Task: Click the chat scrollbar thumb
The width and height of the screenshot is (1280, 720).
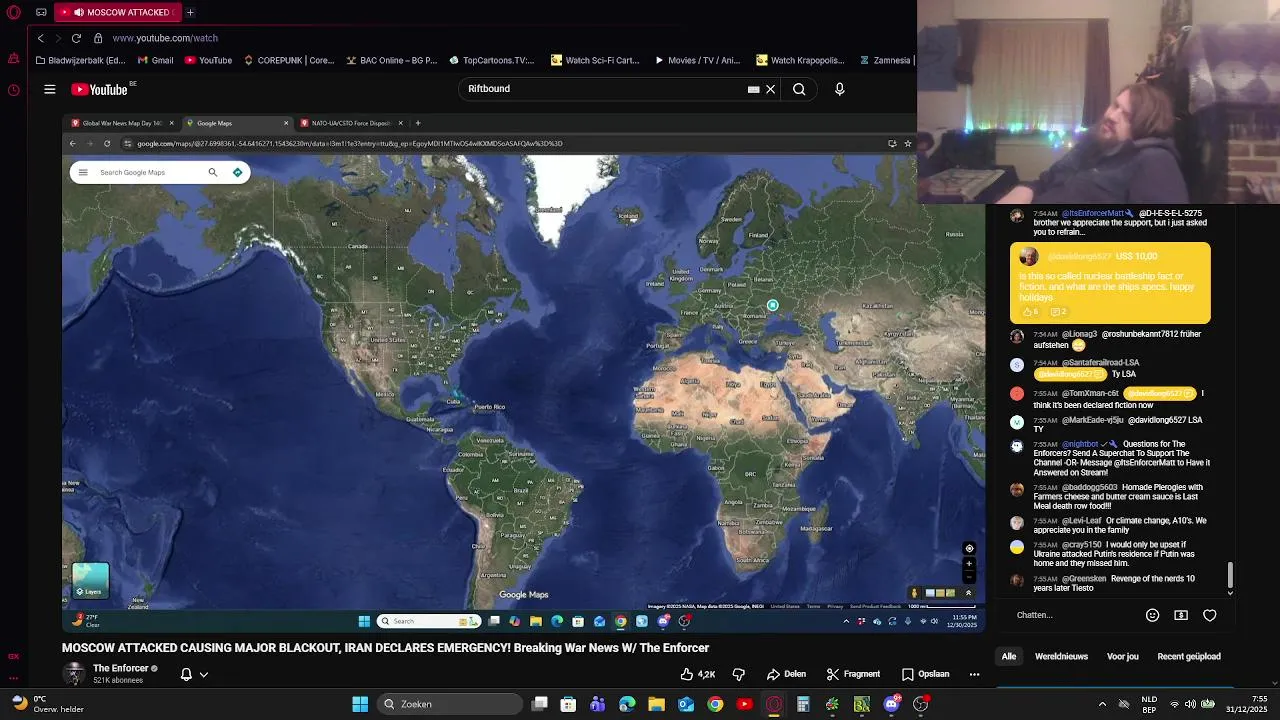Action: [1230, 575]
